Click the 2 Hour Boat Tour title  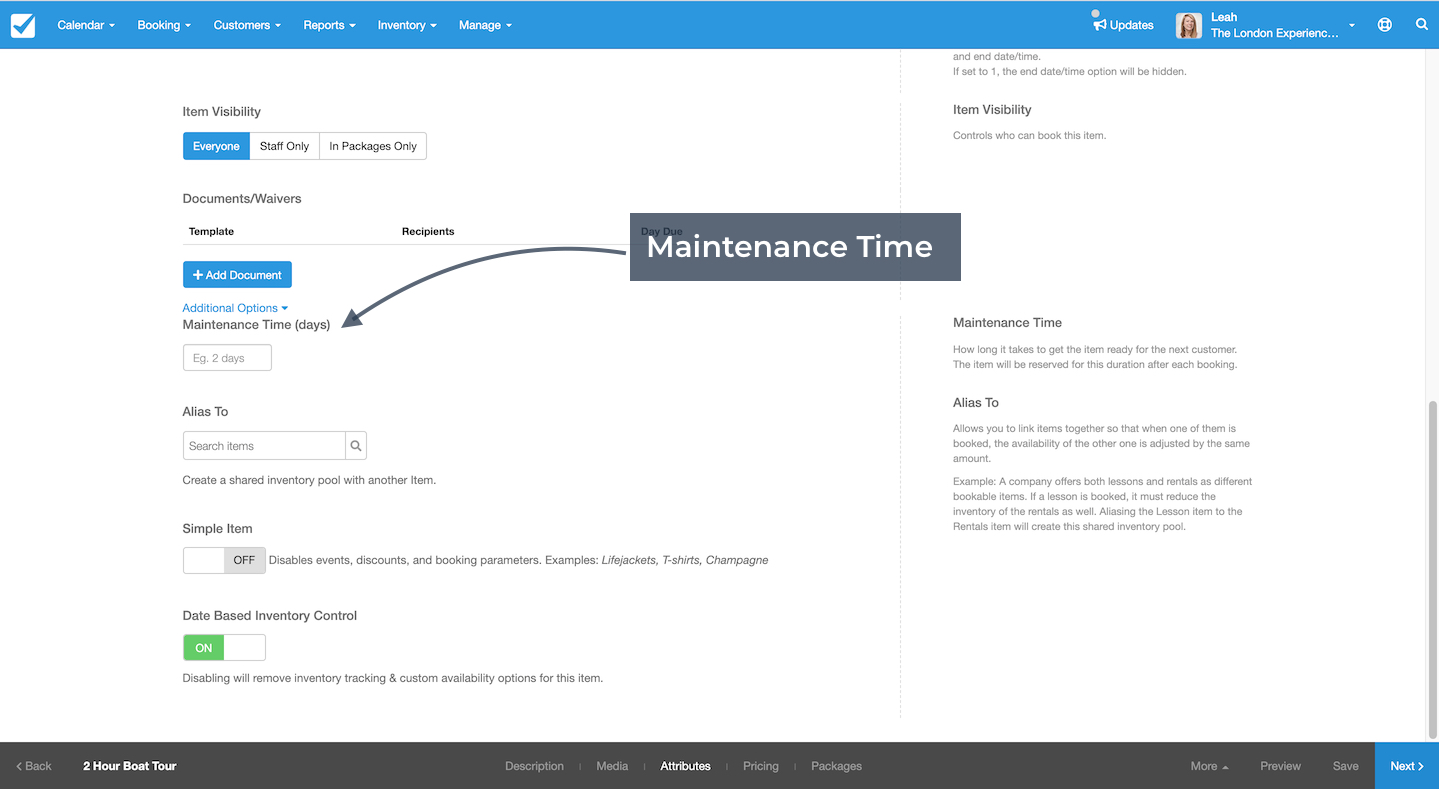tap(130, 766)
